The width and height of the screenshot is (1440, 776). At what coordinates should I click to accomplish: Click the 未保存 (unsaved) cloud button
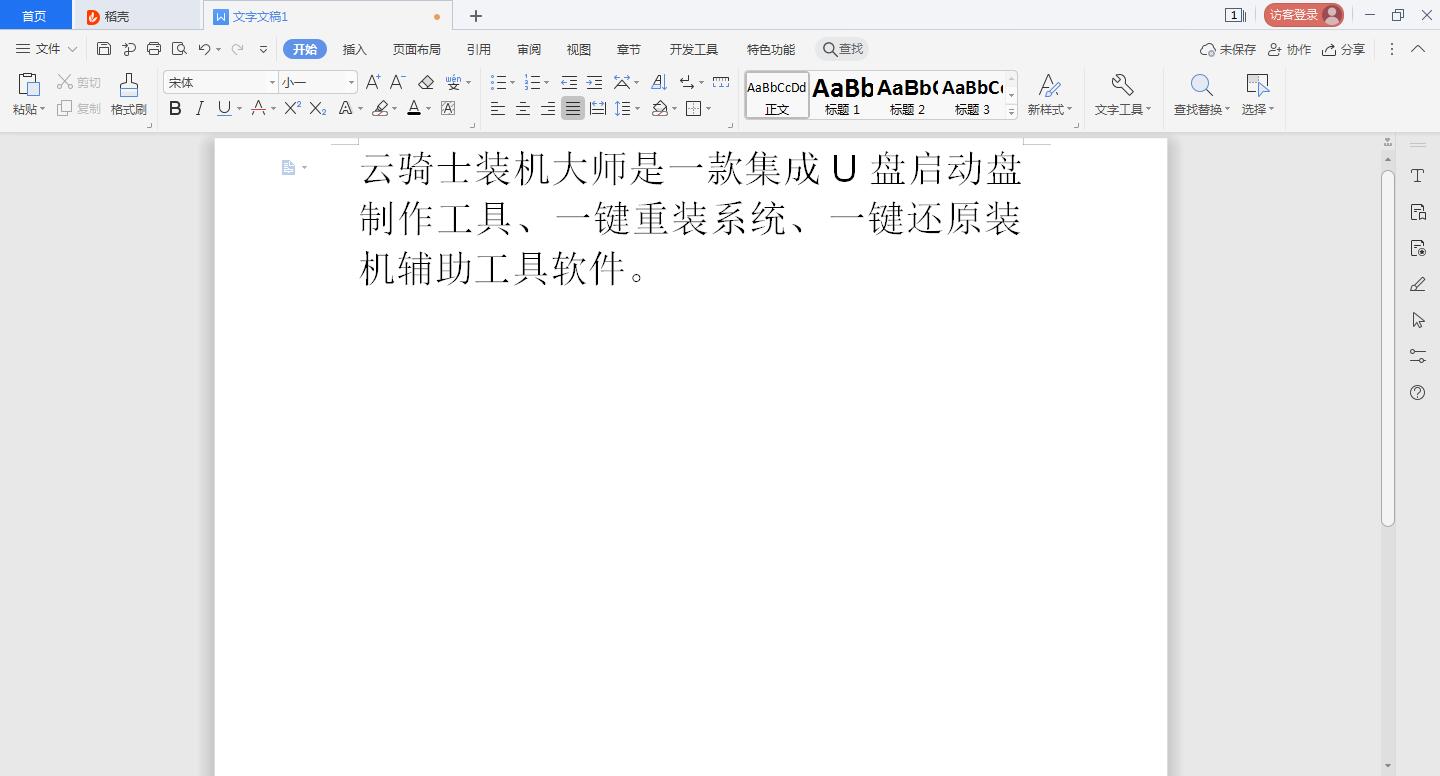pyautogui.click(x=1228, y=49)
